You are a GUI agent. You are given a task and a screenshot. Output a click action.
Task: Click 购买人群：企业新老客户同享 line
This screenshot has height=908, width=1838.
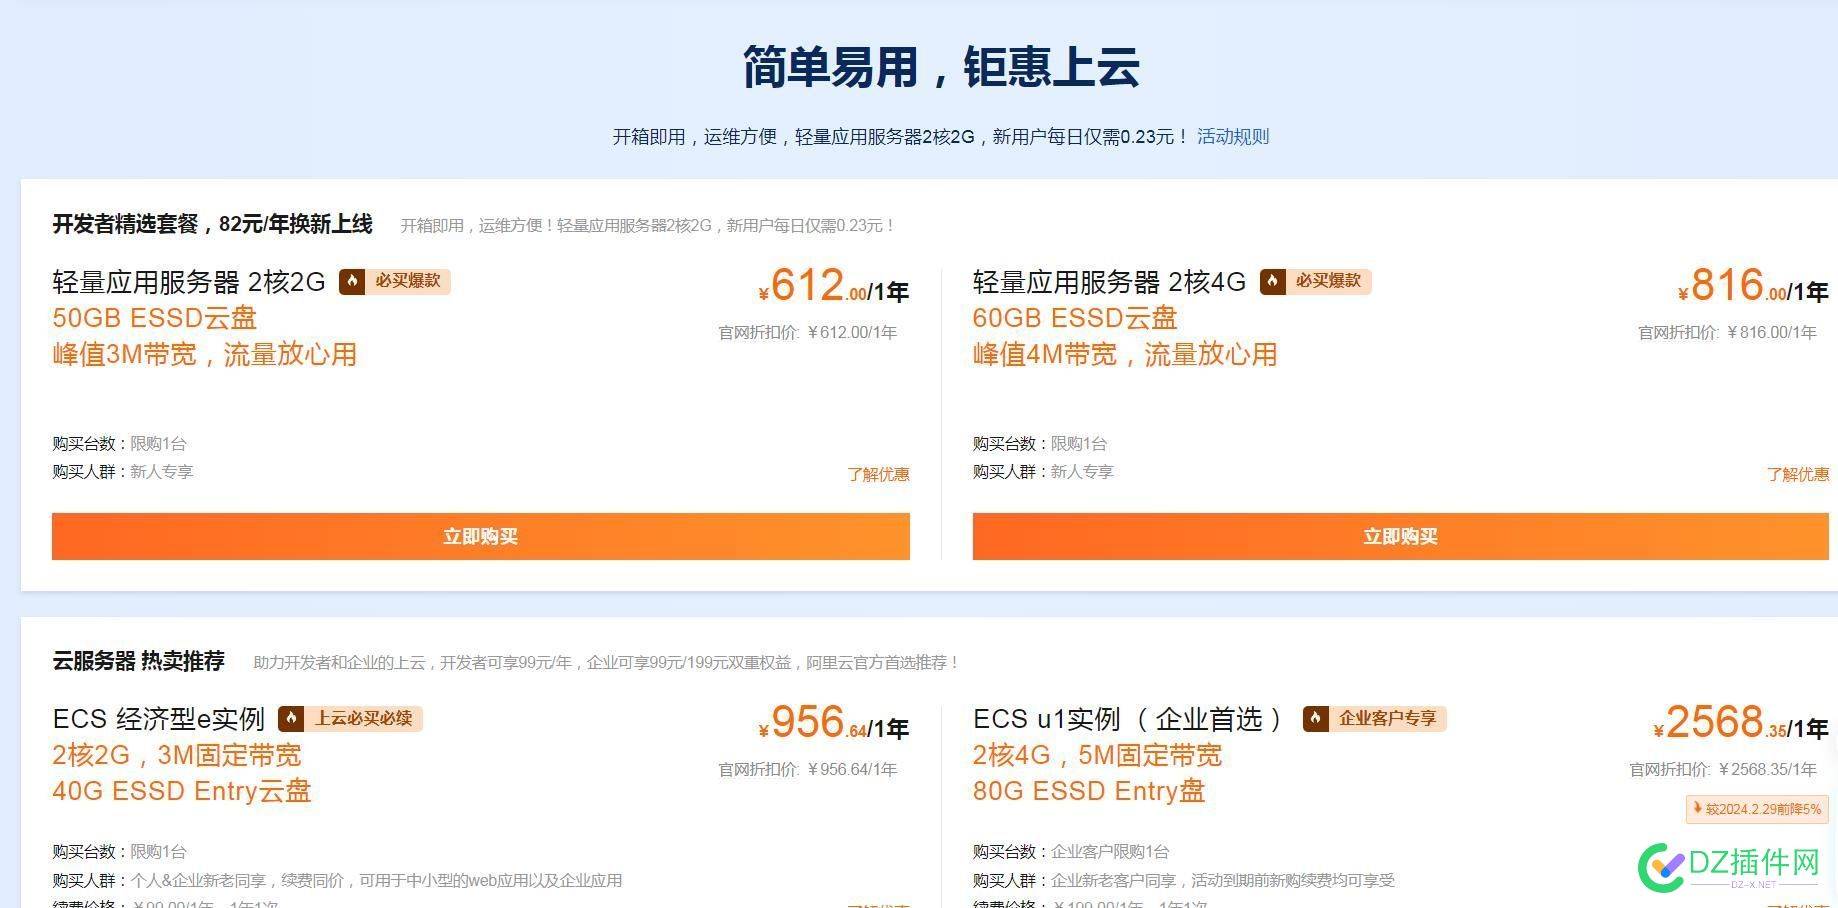click(1184, 881)
